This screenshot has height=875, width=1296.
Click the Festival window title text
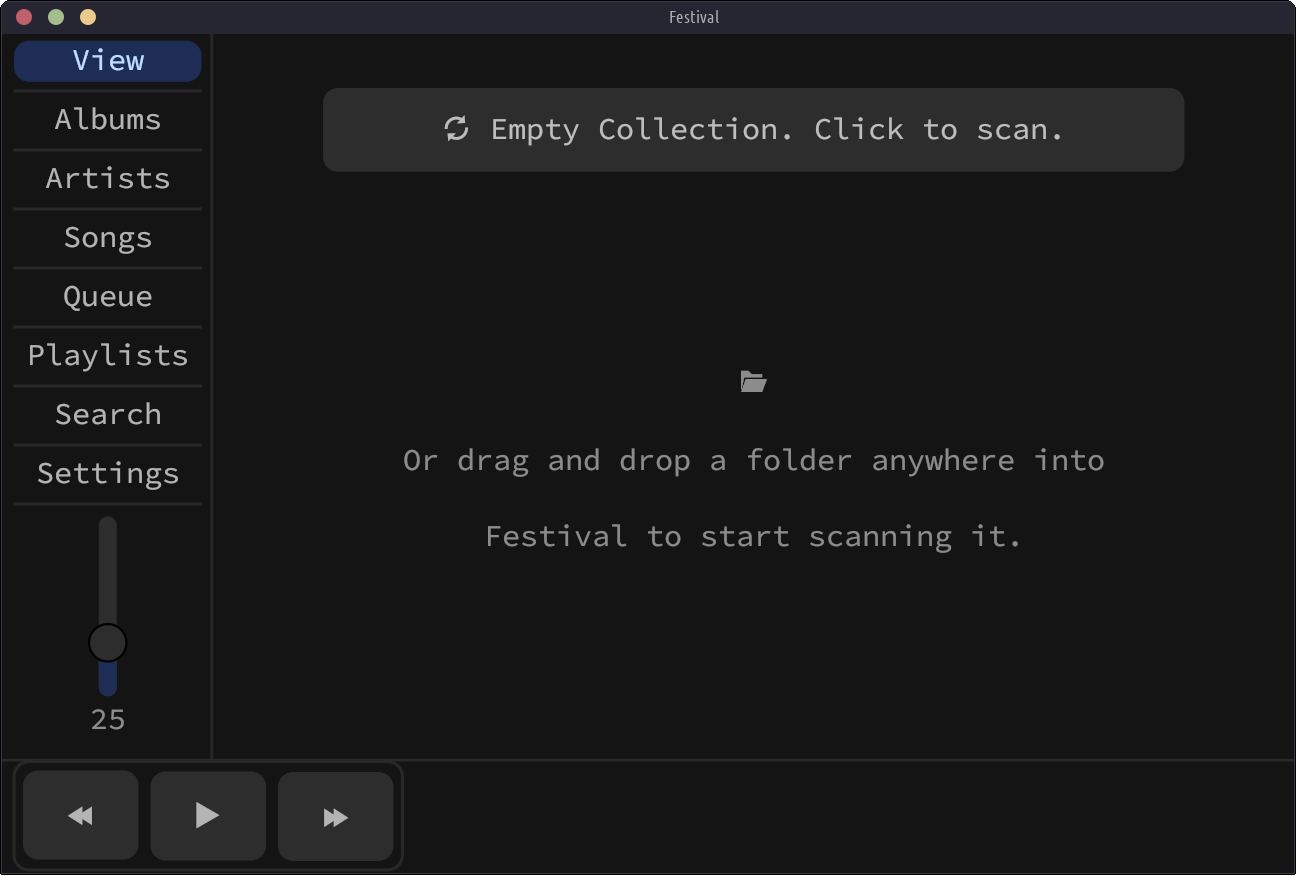[x=694, y=17]
